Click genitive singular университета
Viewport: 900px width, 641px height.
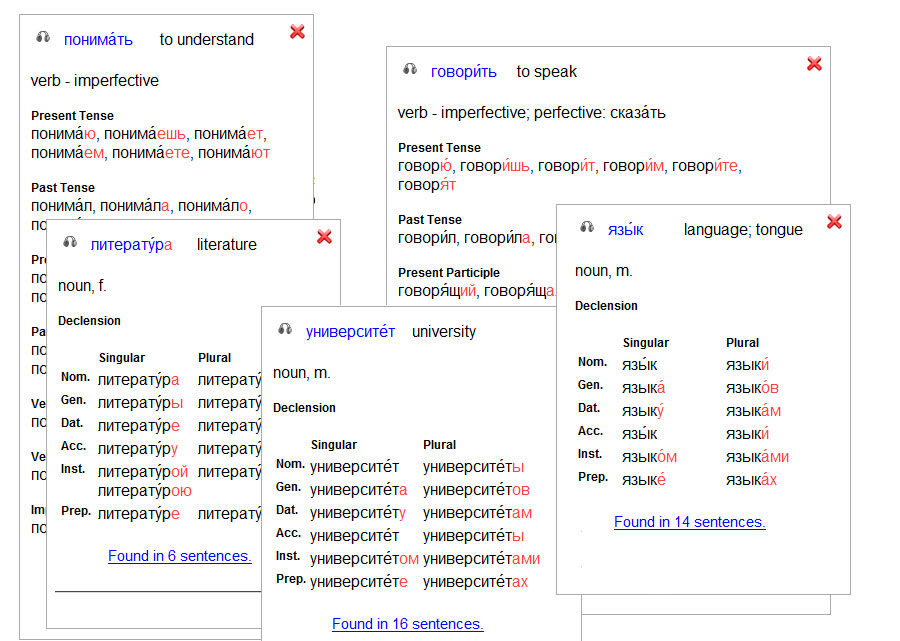pyautogui.click(x=359, y=490)
